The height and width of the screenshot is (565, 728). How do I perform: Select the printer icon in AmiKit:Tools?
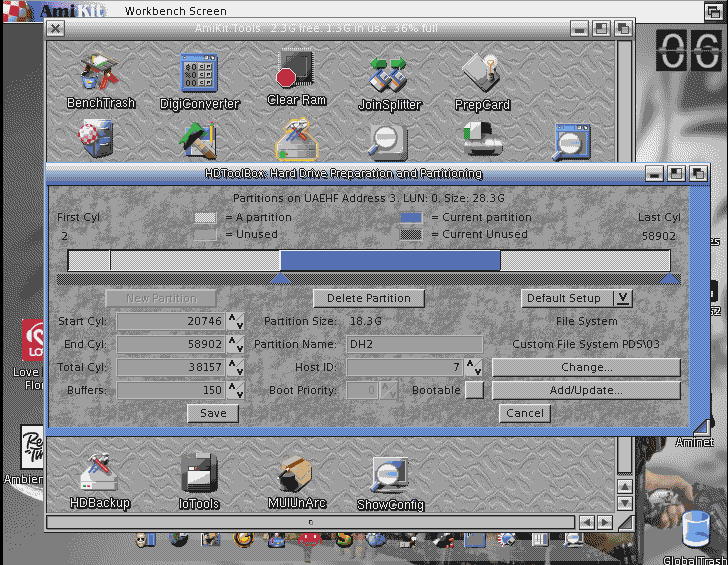(483, 139)
